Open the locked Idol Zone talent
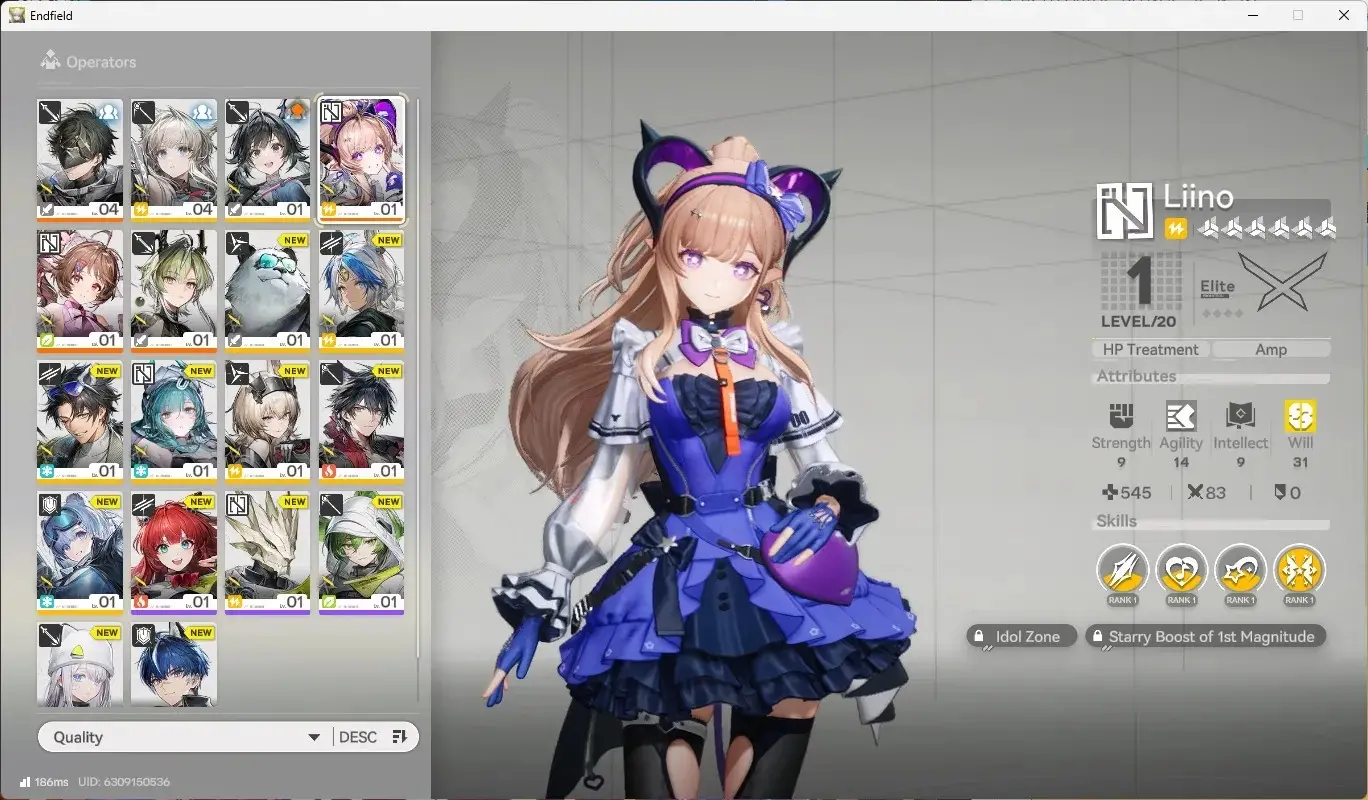Image resolution: width=1368 pixels, height=800 pixels. [1021, 636]
